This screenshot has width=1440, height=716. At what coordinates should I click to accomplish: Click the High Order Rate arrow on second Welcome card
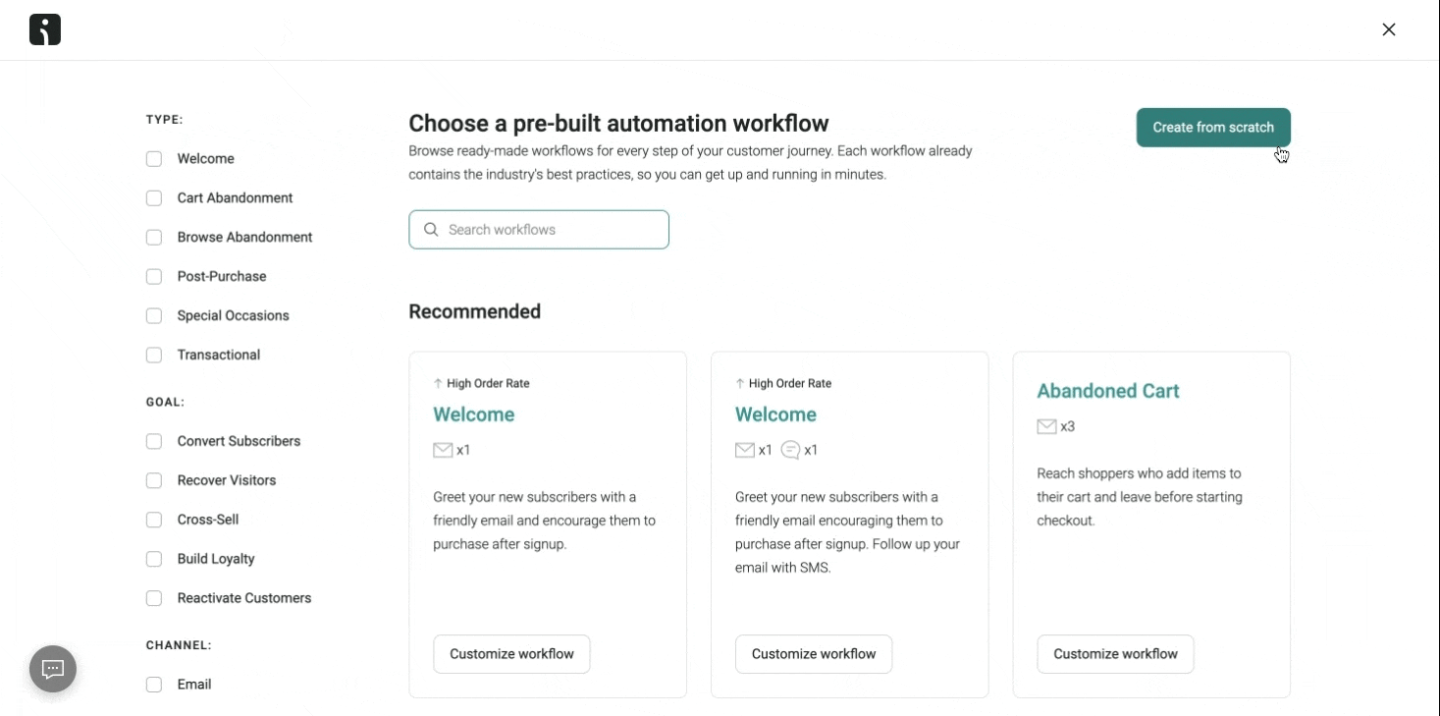(739, 383)
